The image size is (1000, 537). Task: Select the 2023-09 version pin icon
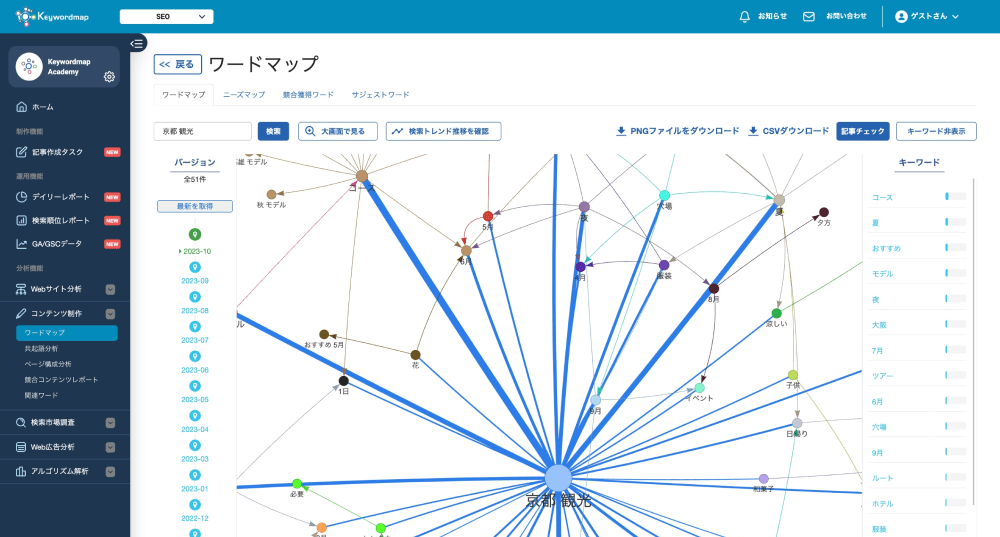195,268
